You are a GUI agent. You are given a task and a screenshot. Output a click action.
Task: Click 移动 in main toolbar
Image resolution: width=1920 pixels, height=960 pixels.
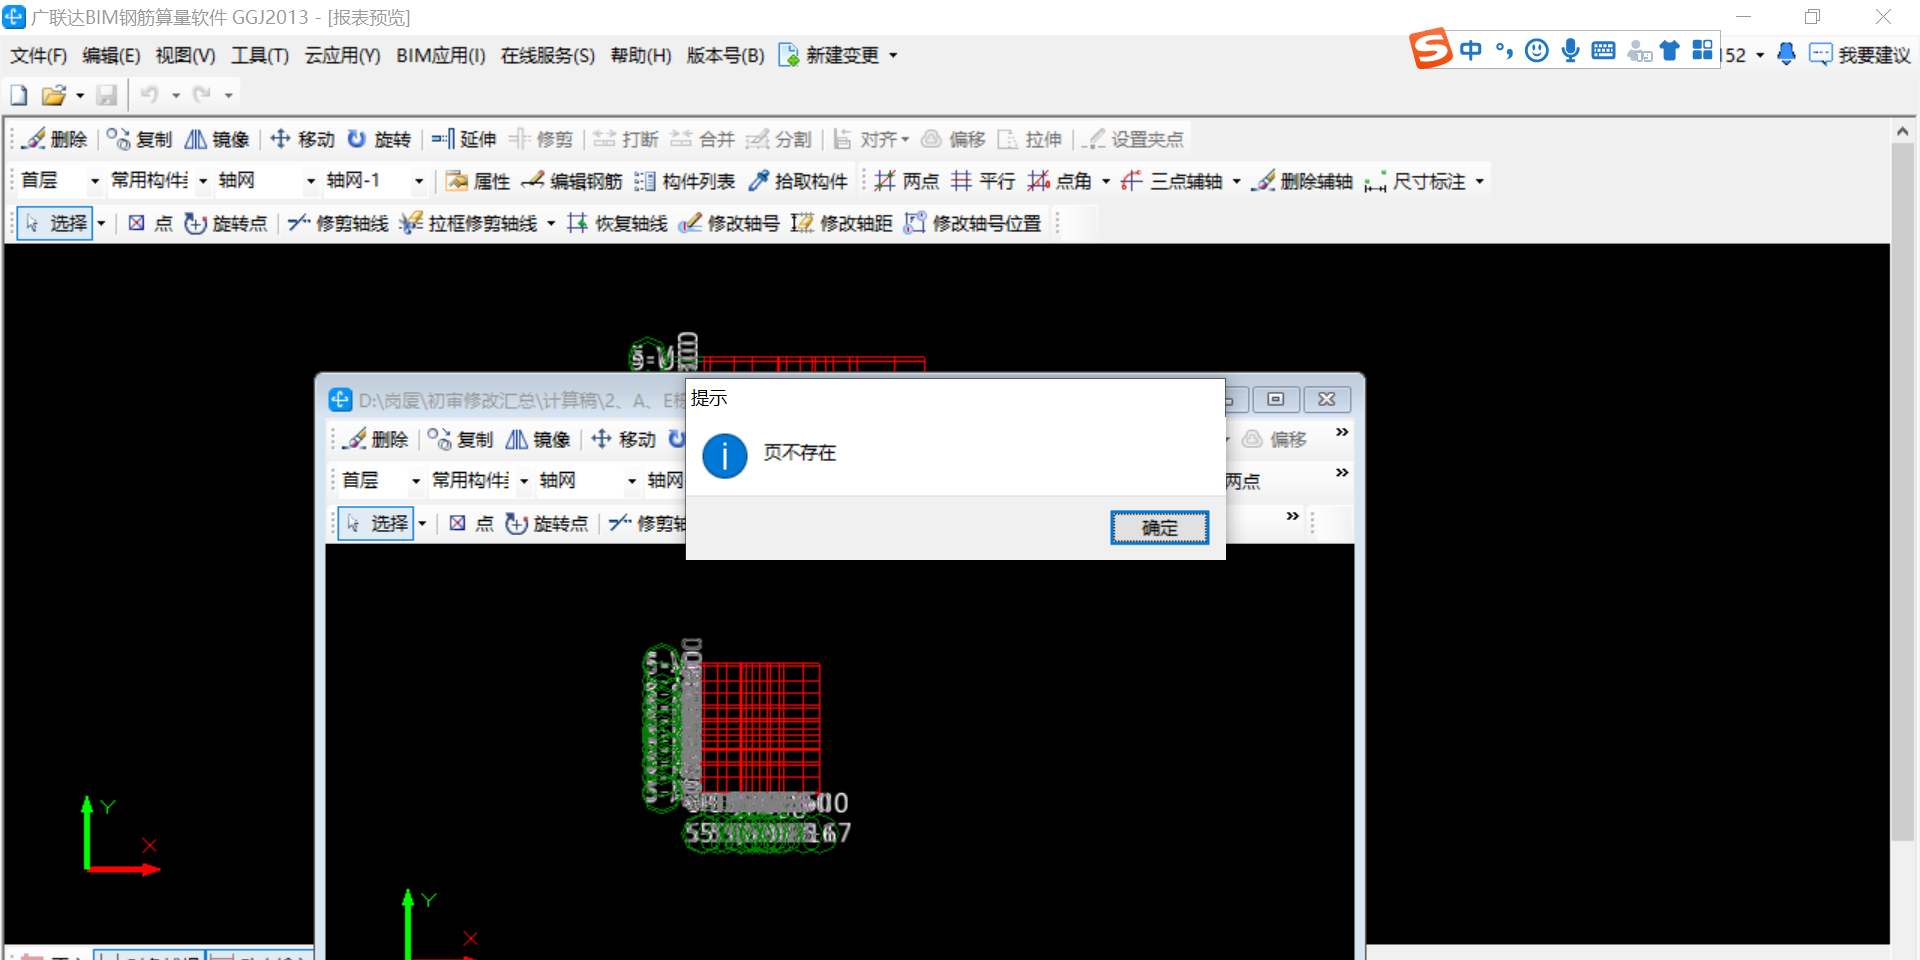[x=303, y=139]
